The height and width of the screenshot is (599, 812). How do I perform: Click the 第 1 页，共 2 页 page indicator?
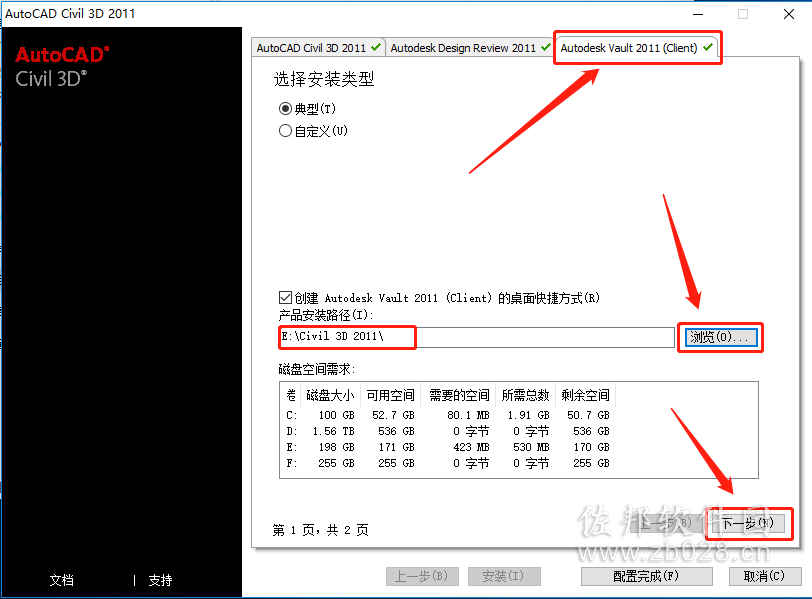321,530
